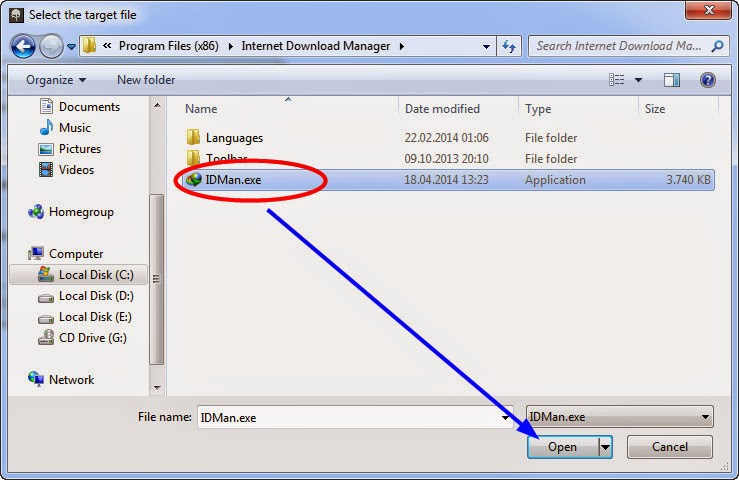The height and width of the screenshot is (480, 739).
Task: Click the Cancel button
Action: tap(669, 447)
